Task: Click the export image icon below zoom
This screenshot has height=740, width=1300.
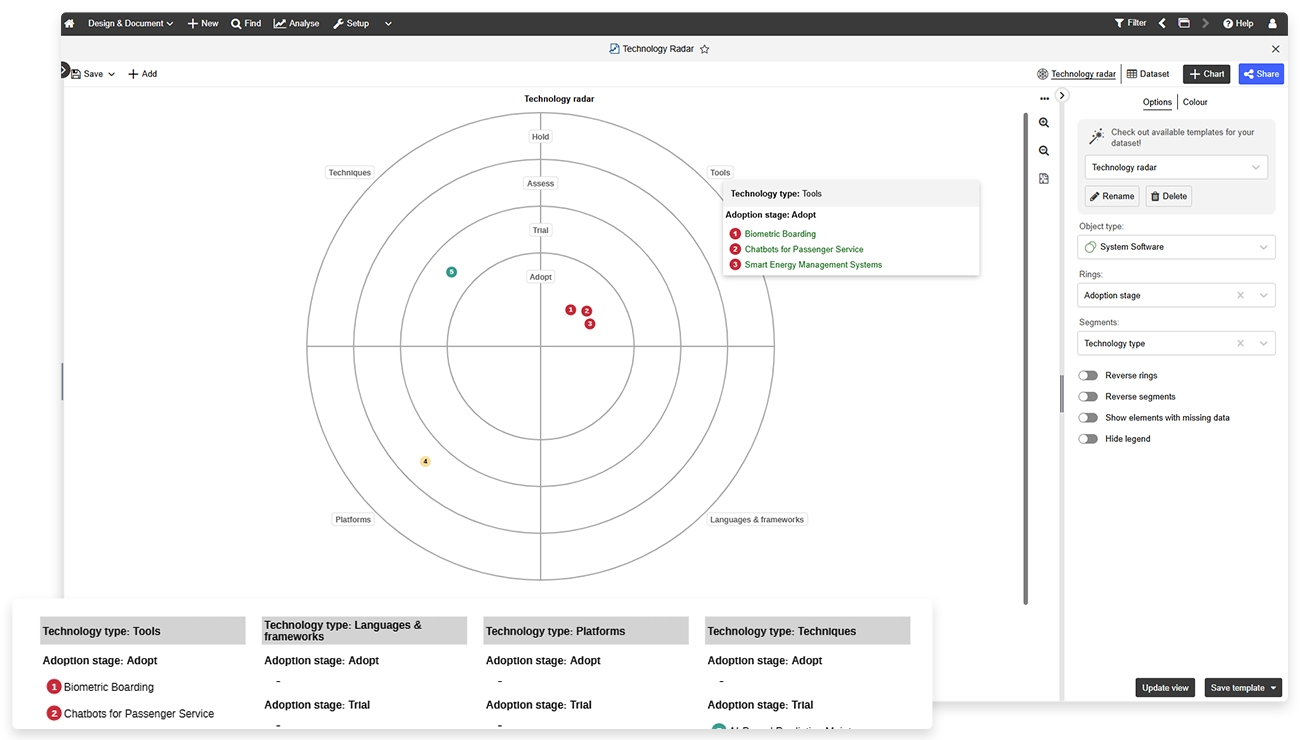Action: [x=1044, y=179]
